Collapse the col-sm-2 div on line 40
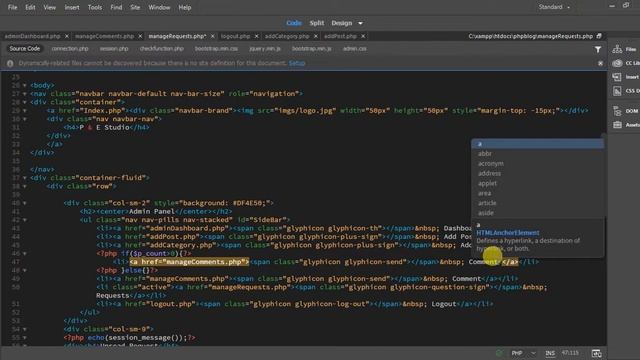The width and height of the screenshot is (640, 360). (24, 203)
